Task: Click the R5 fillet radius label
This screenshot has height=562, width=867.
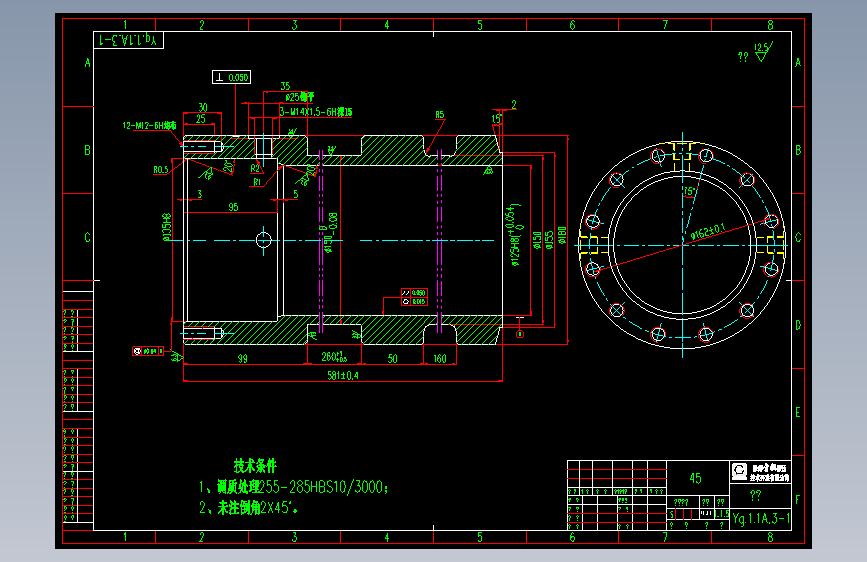Action: (x=440, y=115)
